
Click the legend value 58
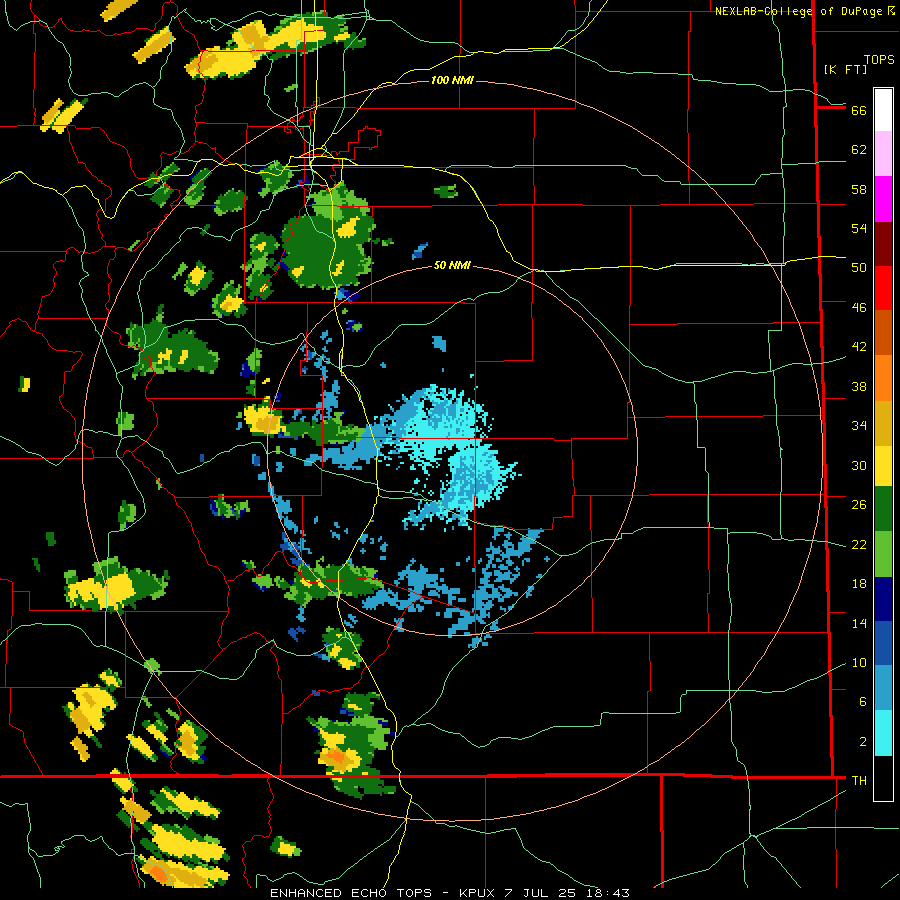[859, 189]
